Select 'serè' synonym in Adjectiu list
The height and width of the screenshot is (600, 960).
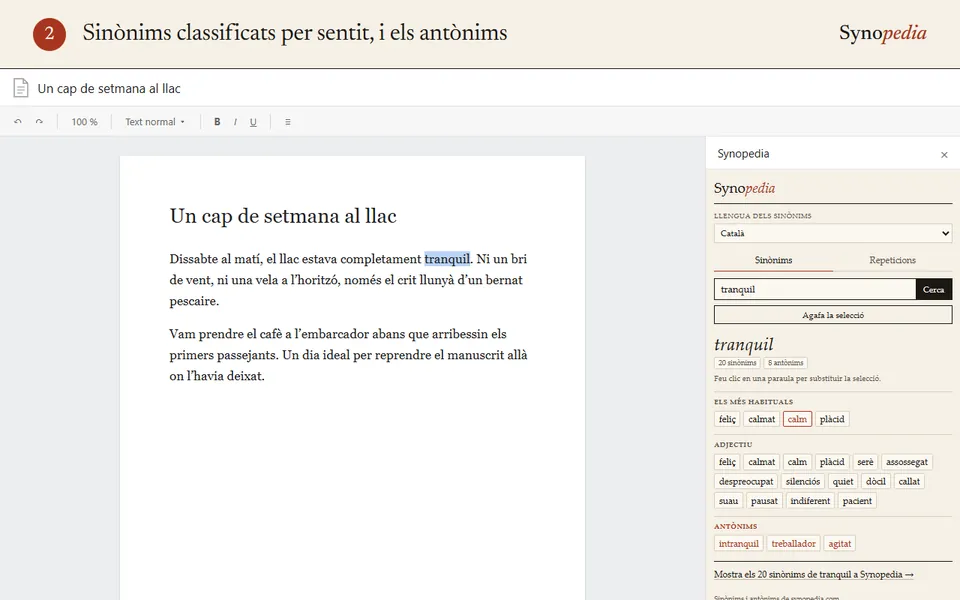(x=865, y=462)
